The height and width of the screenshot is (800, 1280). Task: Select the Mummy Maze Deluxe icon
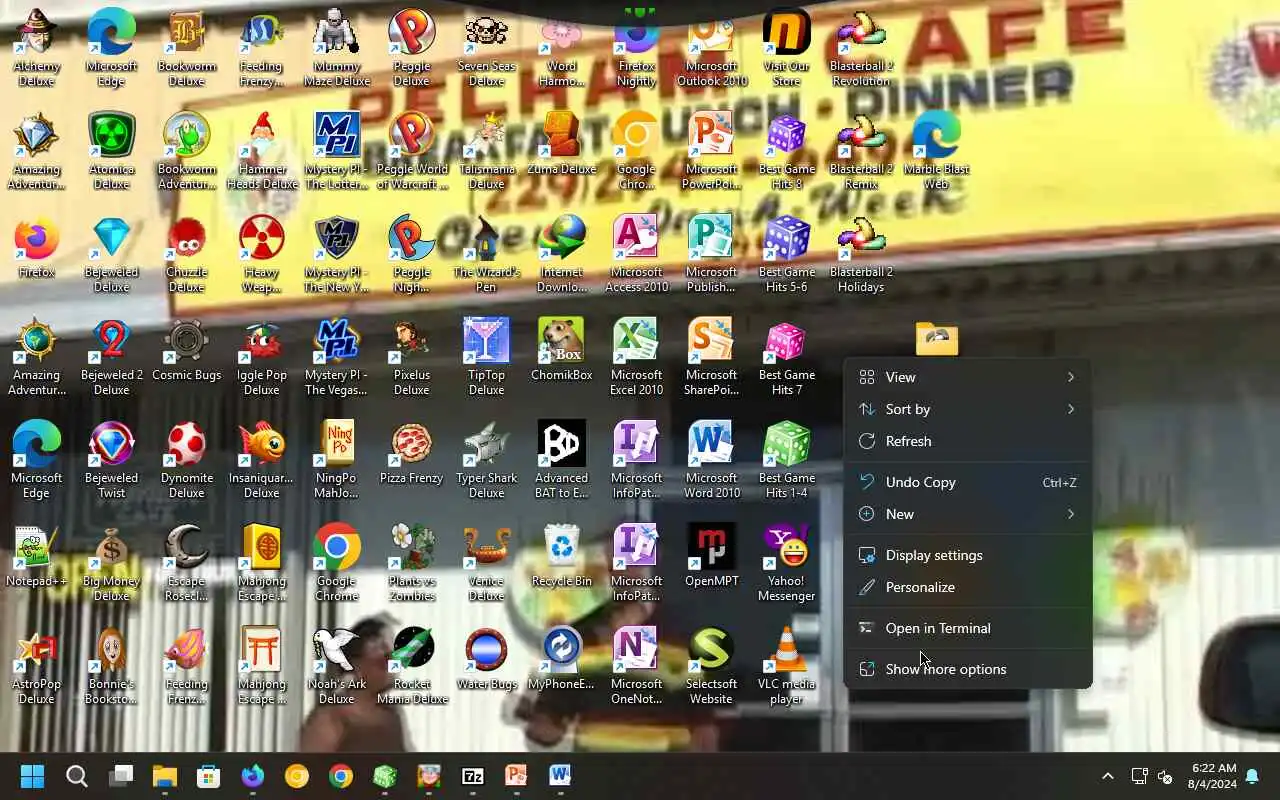(336, 48)
